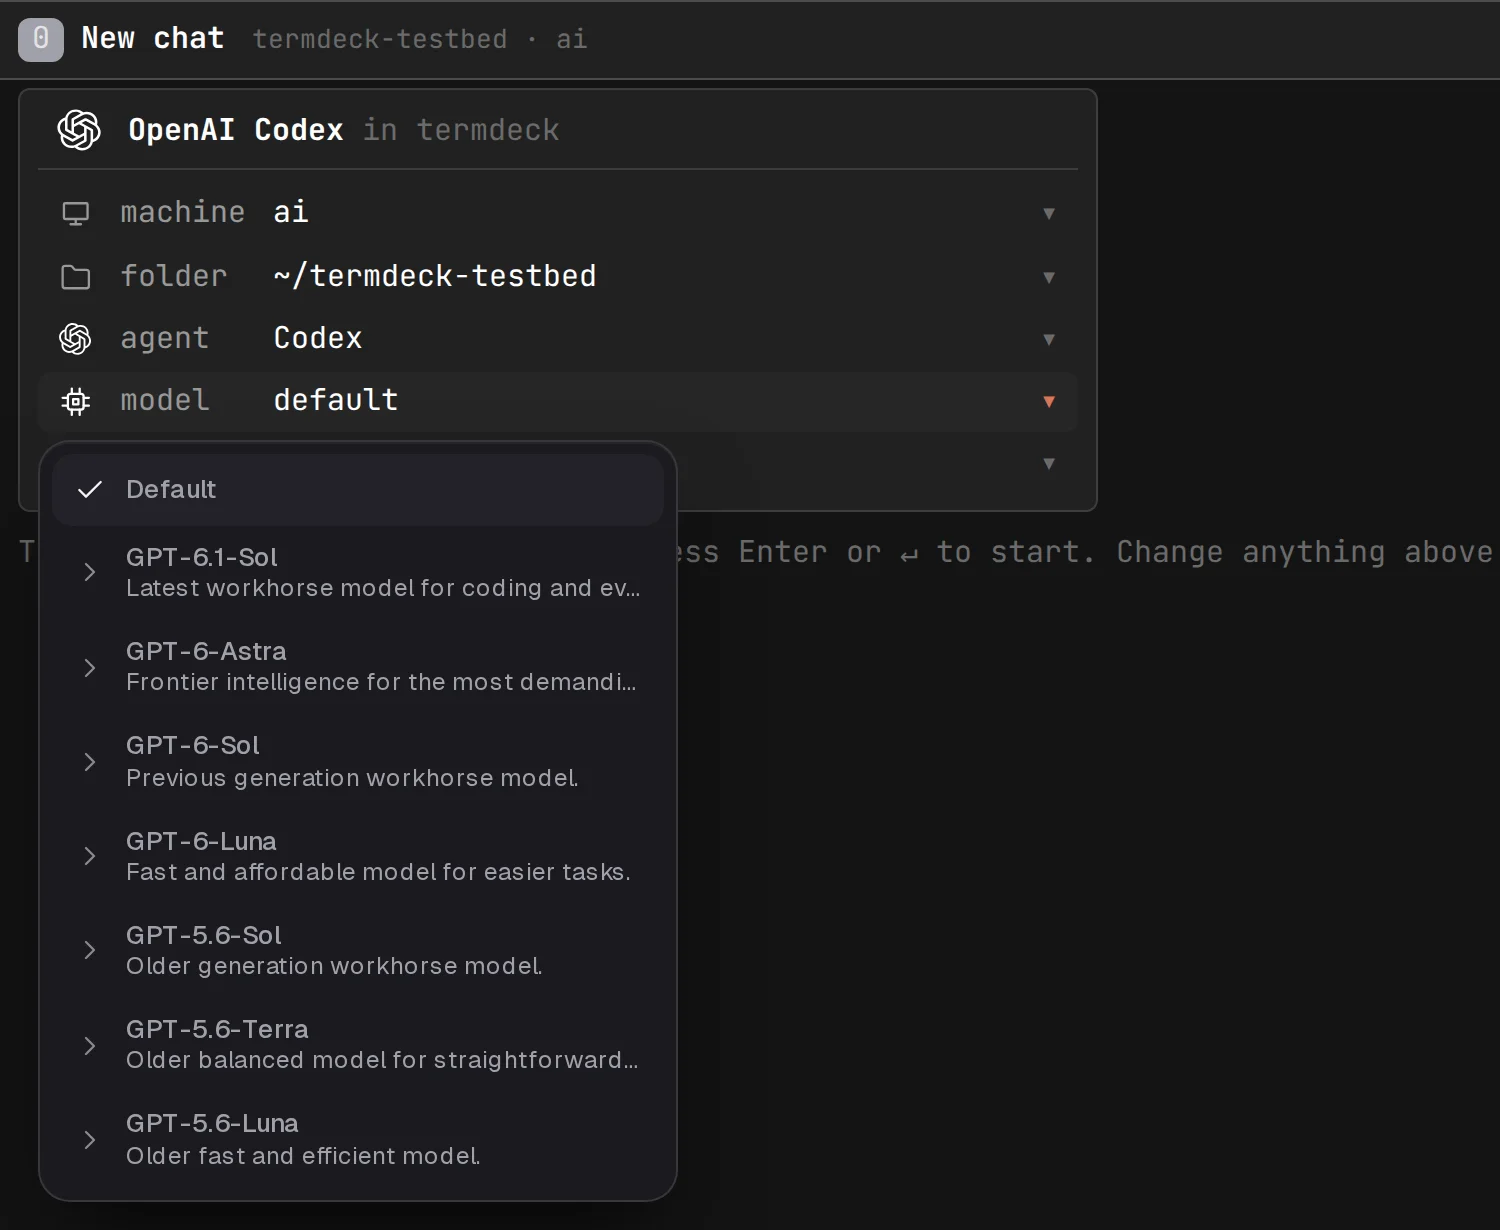Expand the GPT-6.1-Sol submenu chevron
The height and width of the screenshot is (1230, 1500).
coord(90,572)
